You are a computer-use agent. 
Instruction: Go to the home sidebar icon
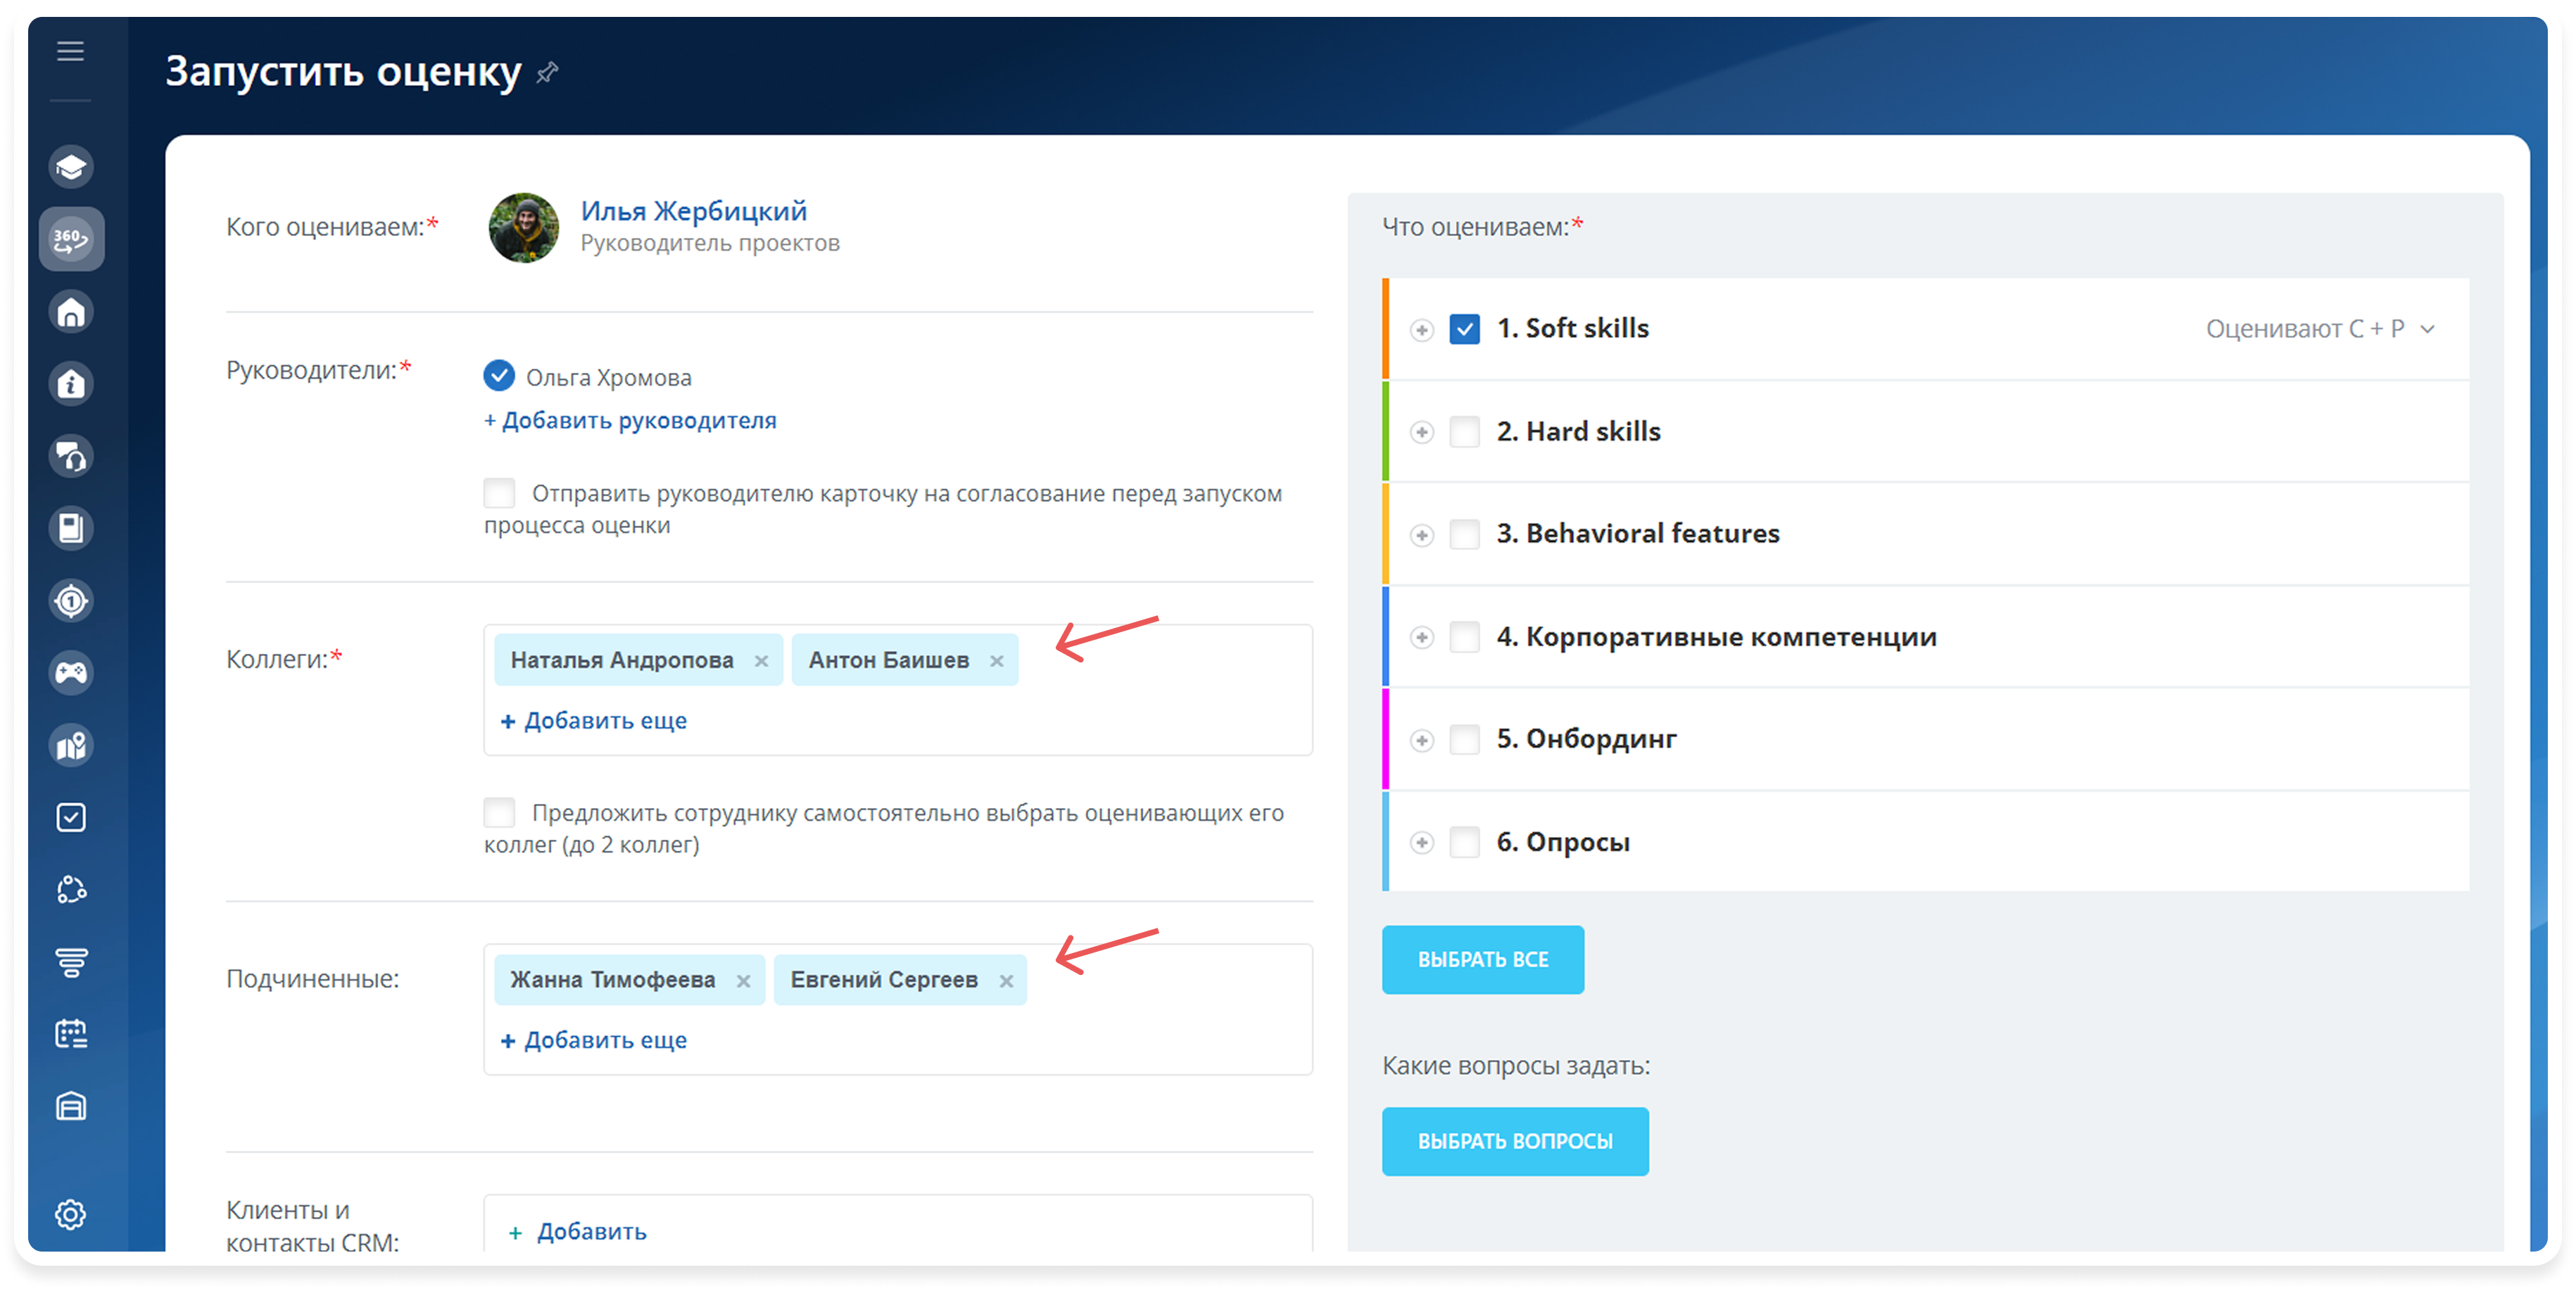click(x=71, y=312)
